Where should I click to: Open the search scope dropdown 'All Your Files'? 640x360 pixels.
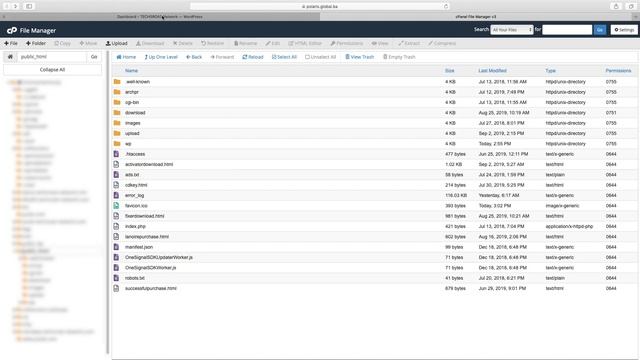pos(511,30)
